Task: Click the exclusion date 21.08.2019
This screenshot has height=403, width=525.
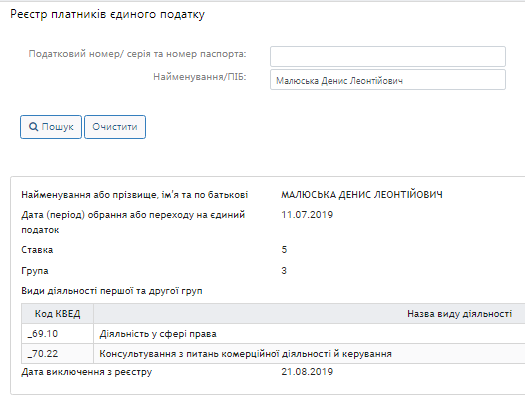Action: [x=307, y=372]
